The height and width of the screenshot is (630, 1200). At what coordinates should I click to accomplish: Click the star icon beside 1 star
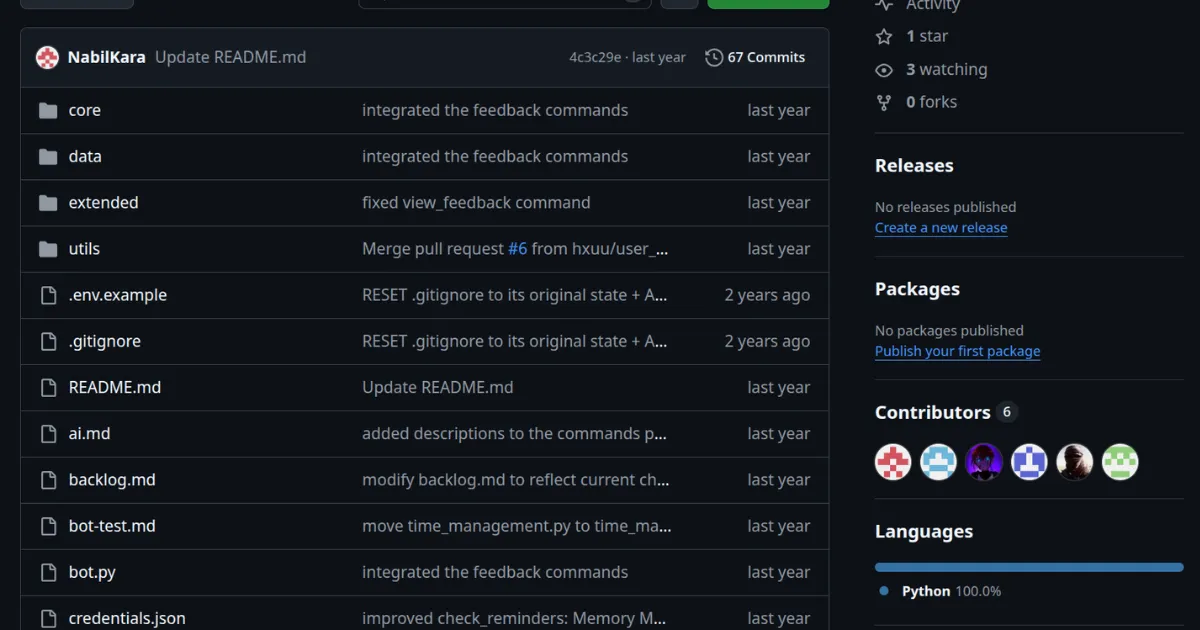[x=884, y=36]
